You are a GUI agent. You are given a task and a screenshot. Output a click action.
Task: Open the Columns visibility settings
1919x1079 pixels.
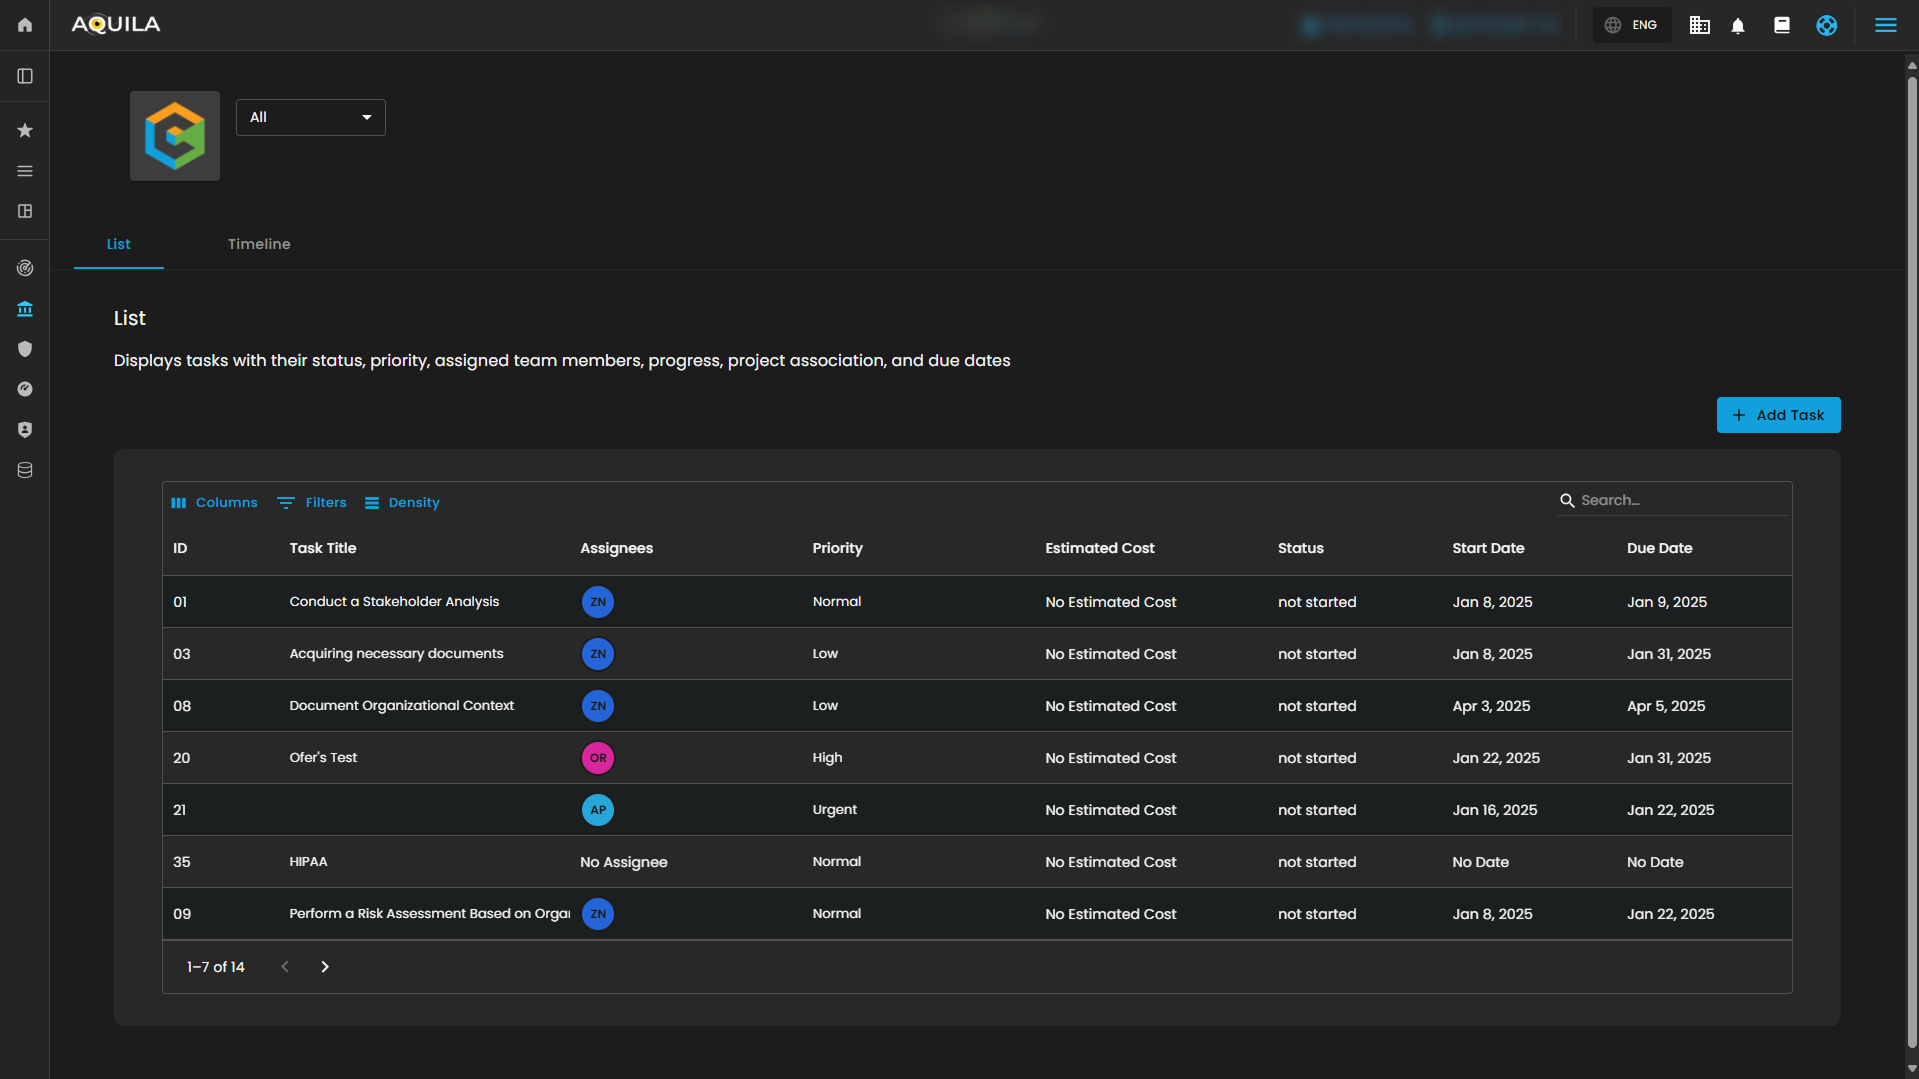pos(214,503)
